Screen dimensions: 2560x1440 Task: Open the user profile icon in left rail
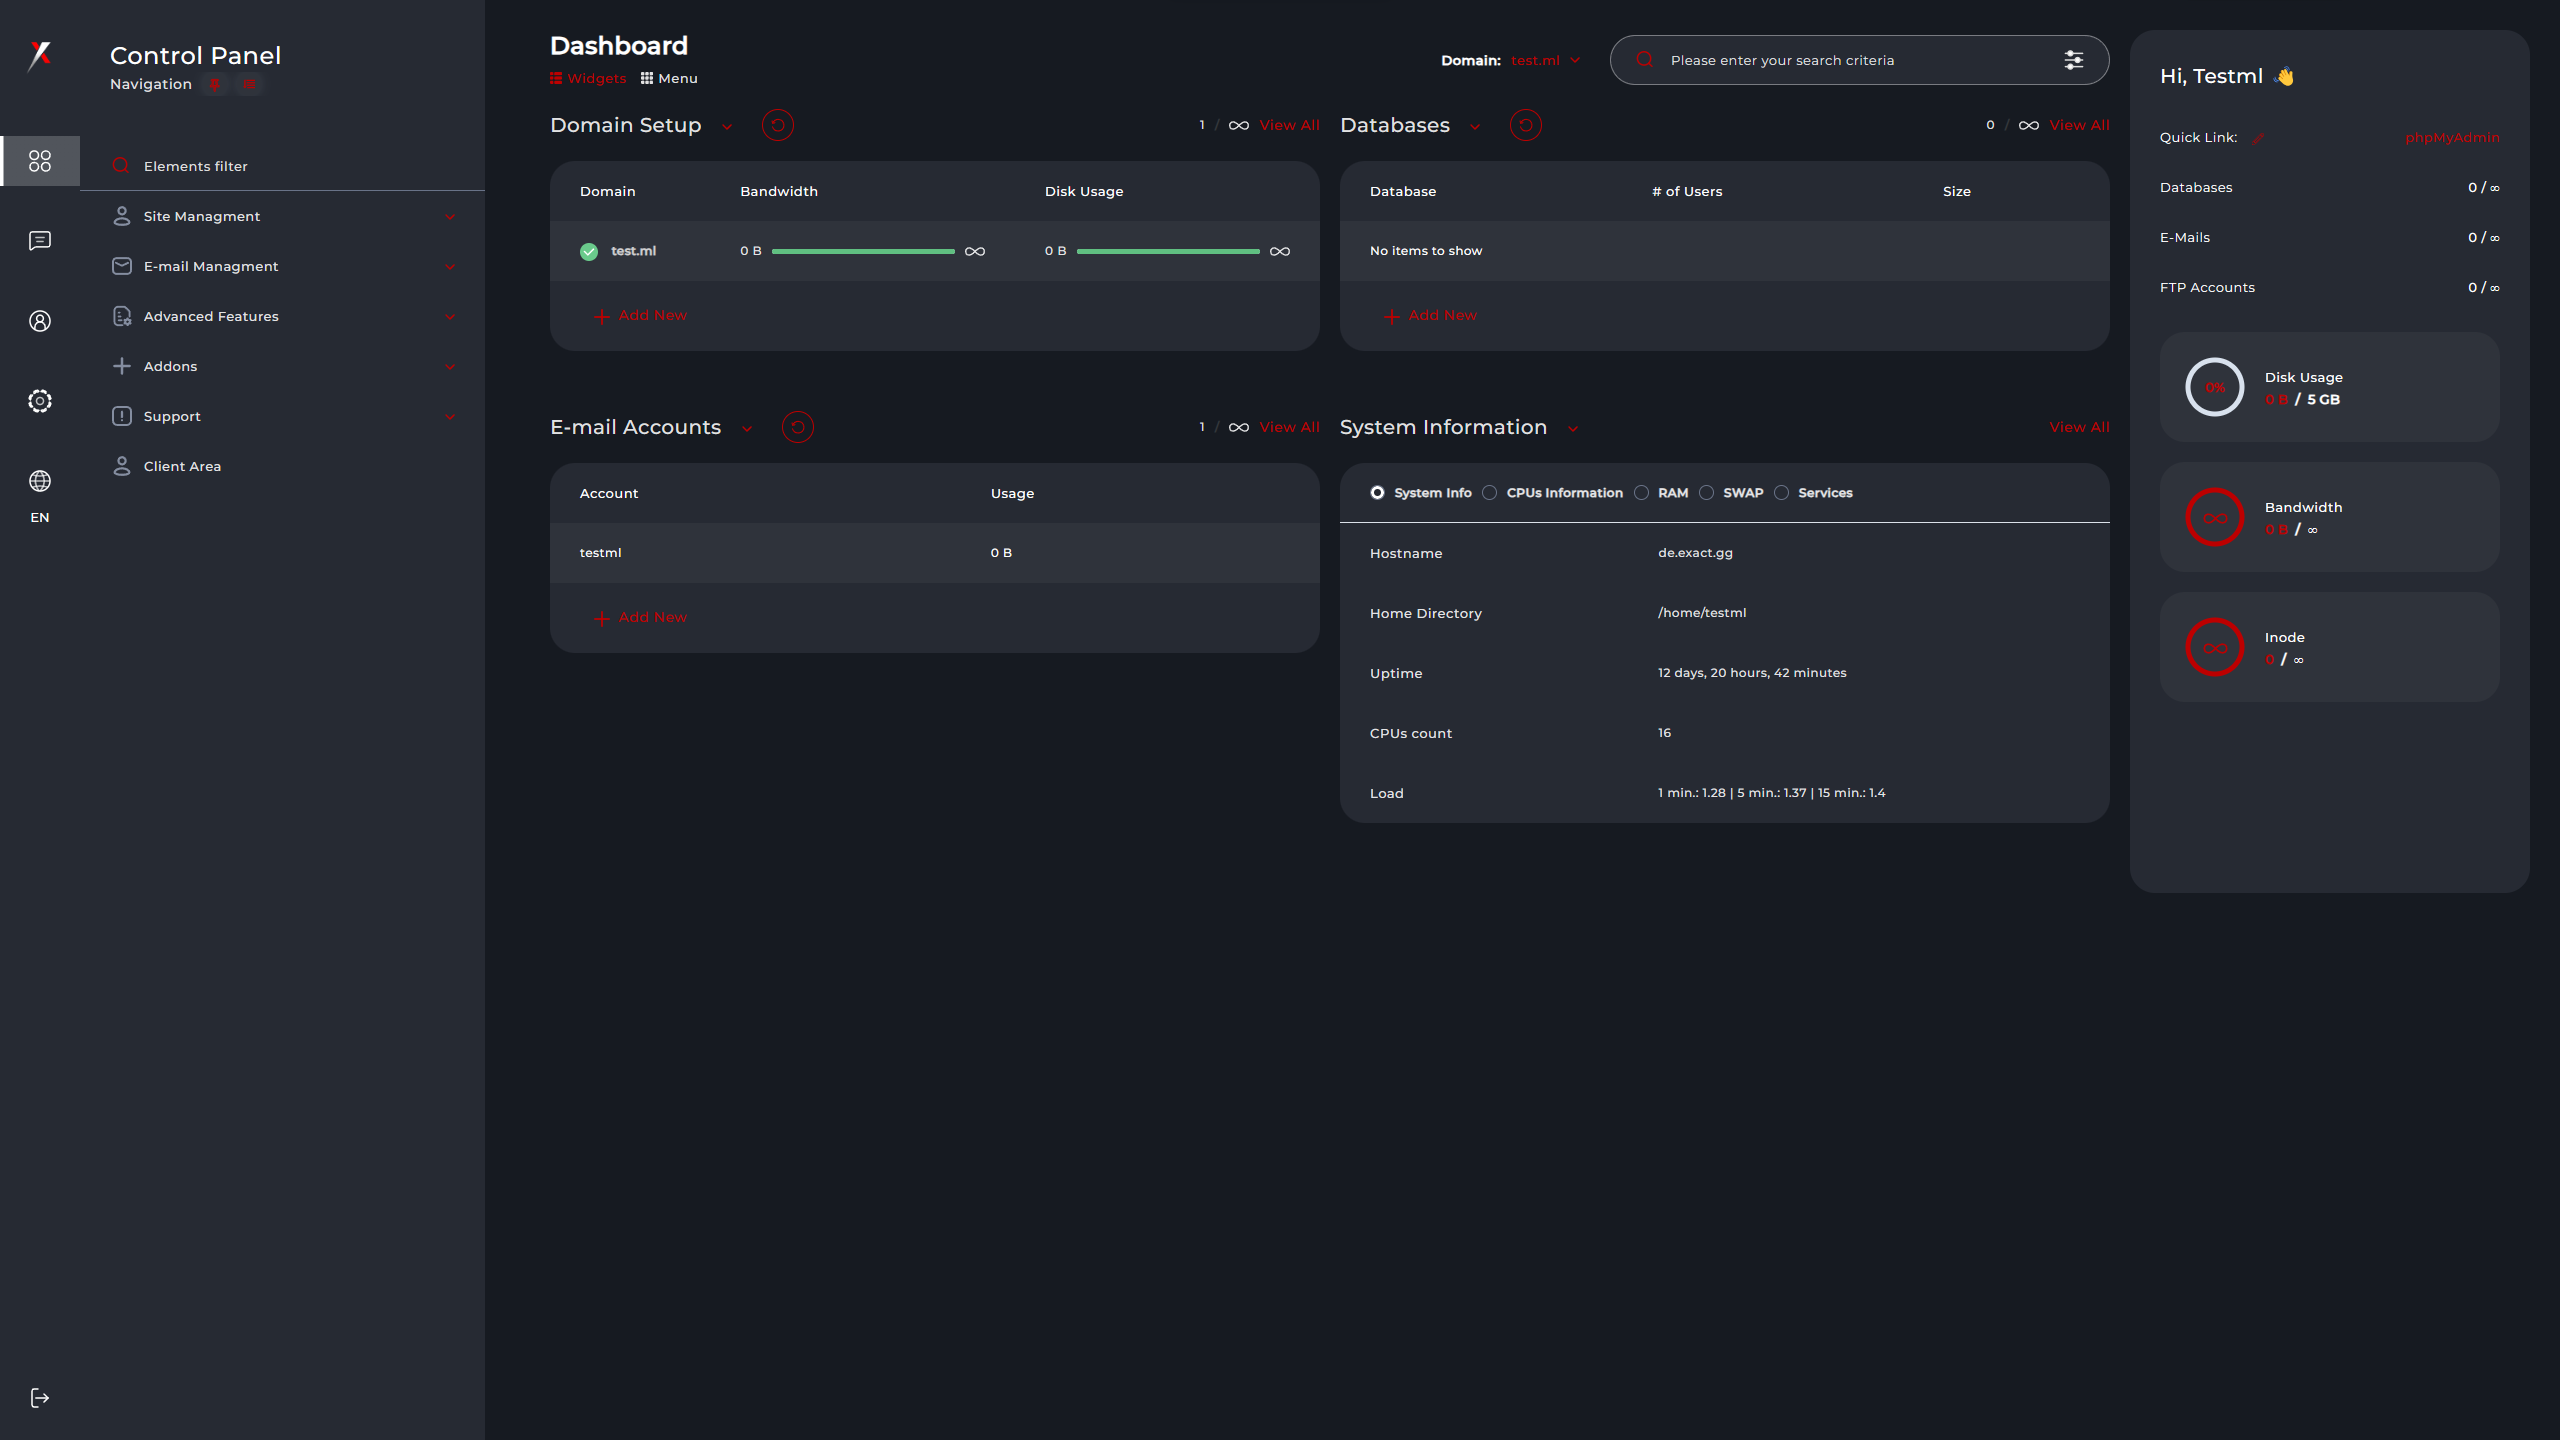coord(40,321)
